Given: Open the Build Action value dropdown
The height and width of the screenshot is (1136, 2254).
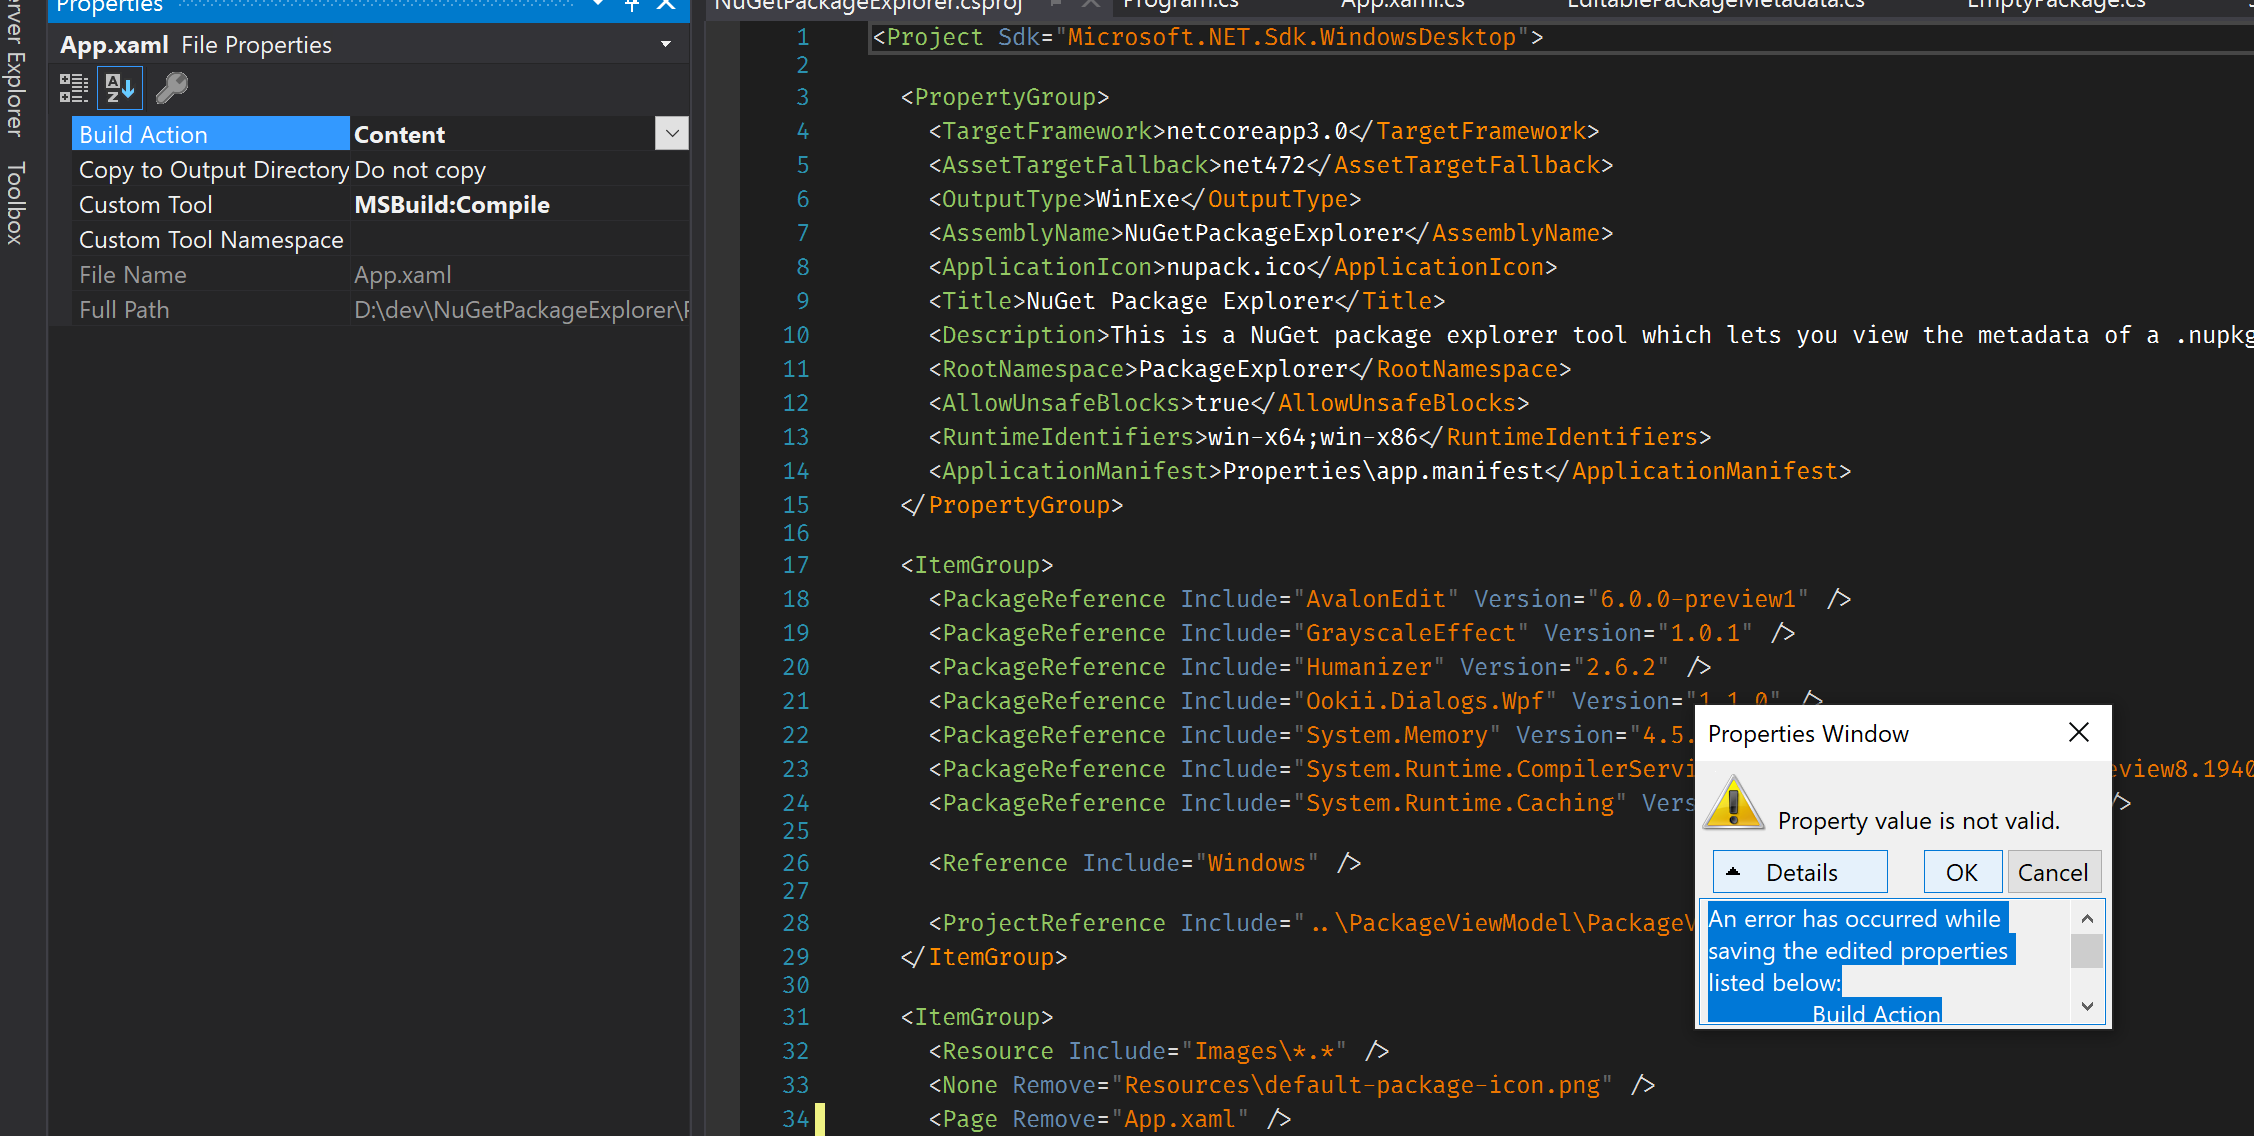Looking at the screenshot, I should pos(671,133).
